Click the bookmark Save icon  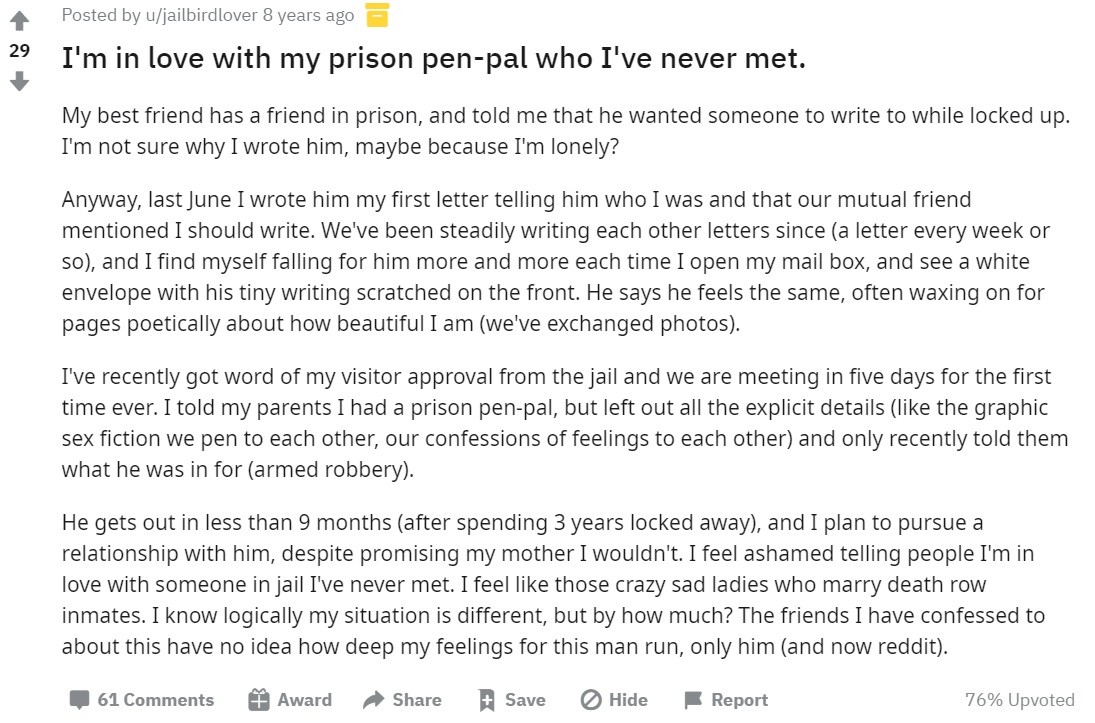click(487, 700)
